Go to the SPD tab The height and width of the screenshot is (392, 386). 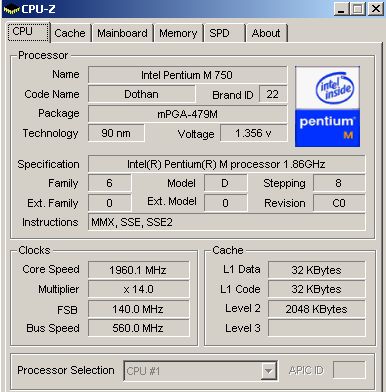click(x=224, y=33)
